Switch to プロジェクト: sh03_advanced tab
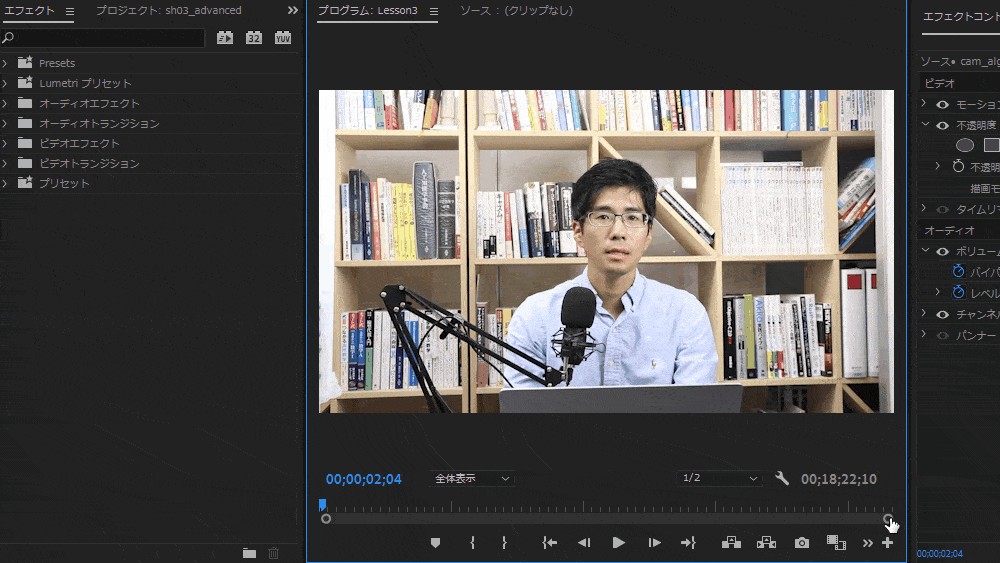Image resolution: width=1000 pixels, height=563 pixels. [169, 10]
